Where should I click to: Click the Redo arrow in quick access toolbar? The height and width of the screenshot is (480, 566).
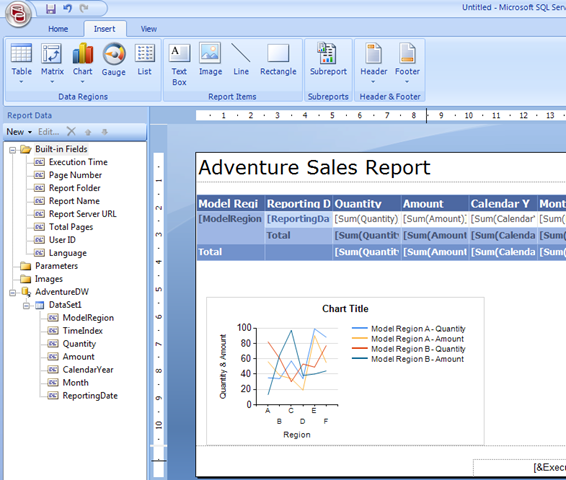[x=84, y=8]
